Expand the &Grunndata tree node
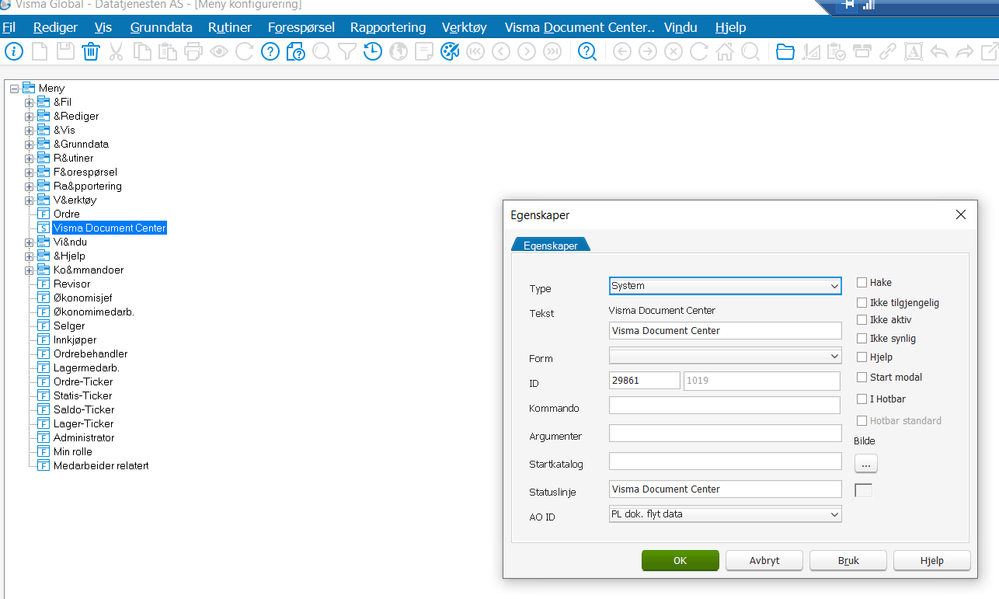Viewport: 999px width, 599px height. tap(29, 145)
